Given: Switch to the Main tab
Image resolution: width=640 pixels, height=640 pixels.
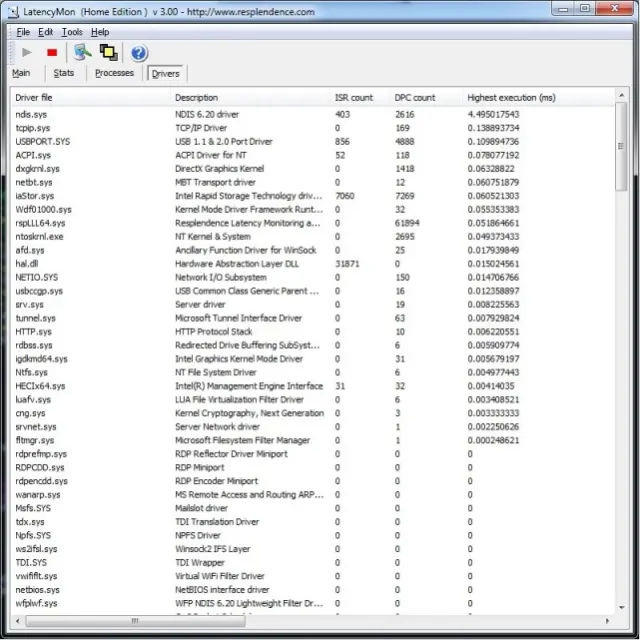Looking at the screenshot, I should [21, 73].
